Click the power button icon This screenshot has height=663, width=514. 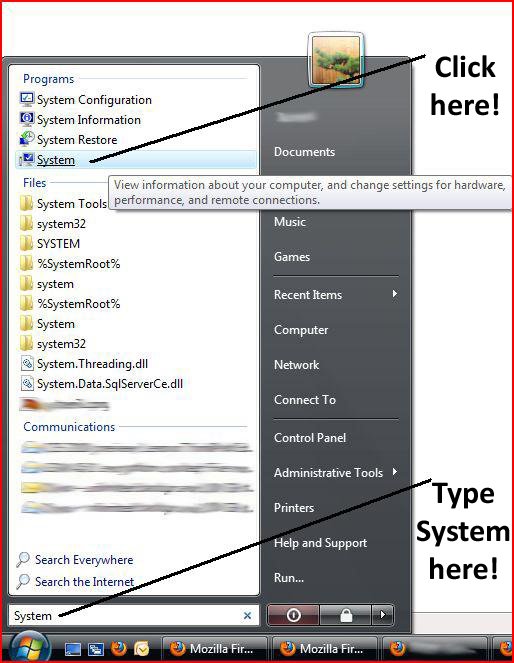pos(293,615)
